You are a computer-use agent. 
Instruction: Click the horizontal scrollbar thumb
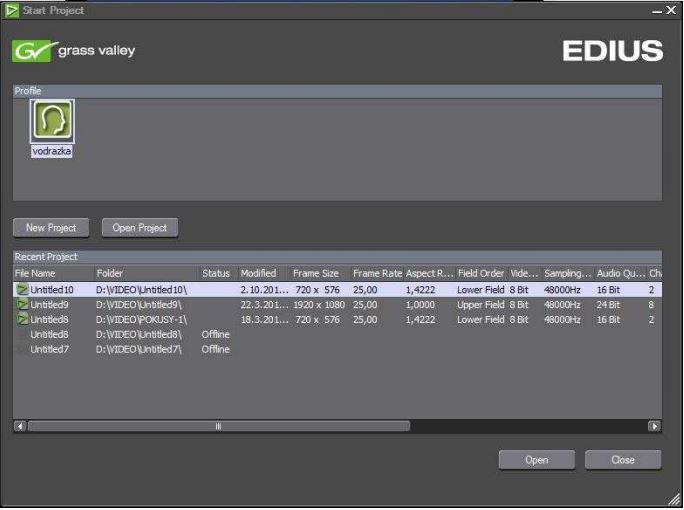[x=219, y=426]
